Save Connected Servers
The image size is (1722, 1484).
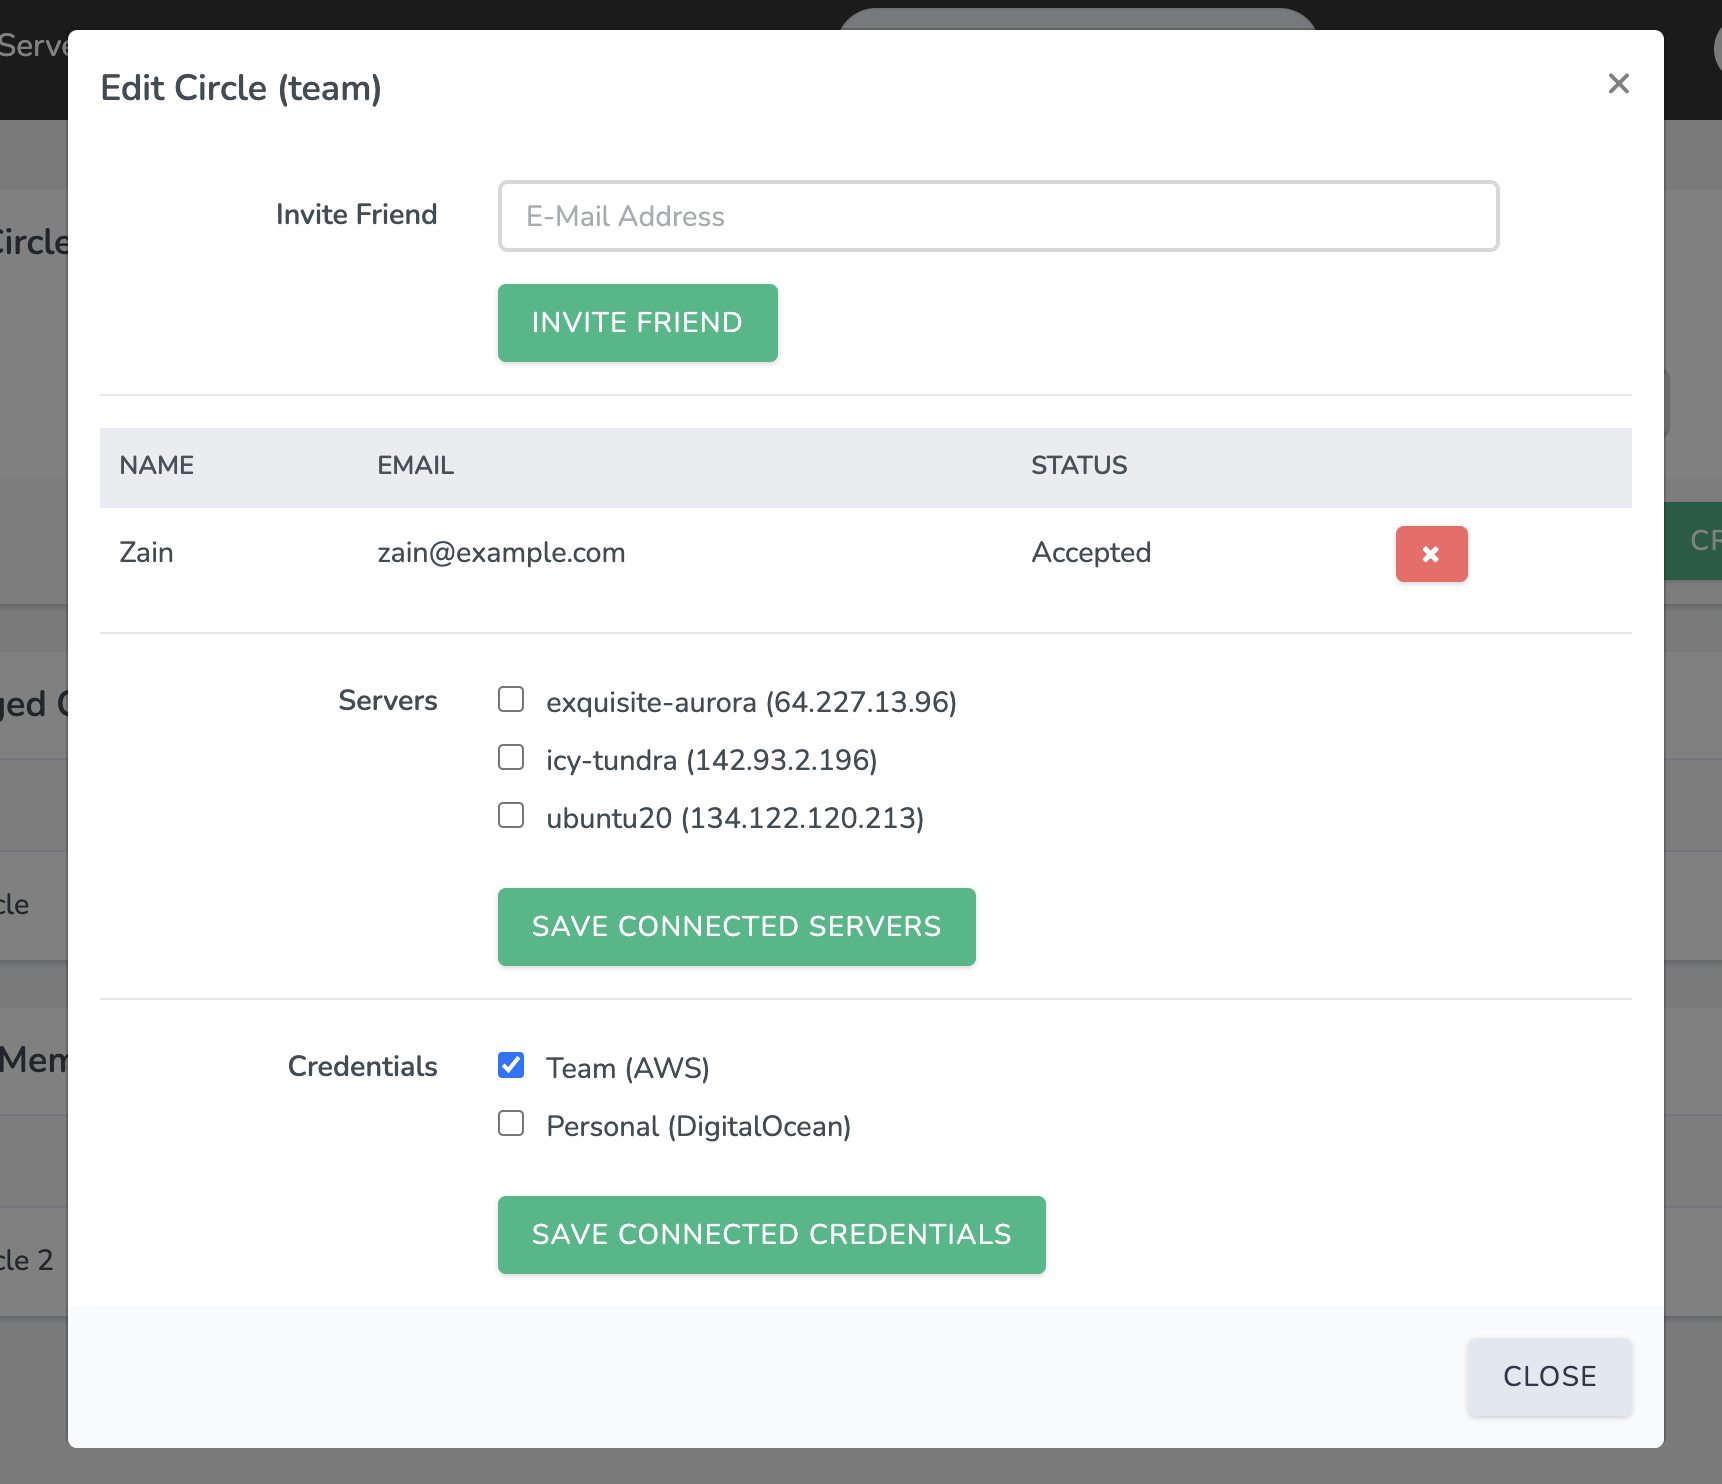(x=736, y=926)
